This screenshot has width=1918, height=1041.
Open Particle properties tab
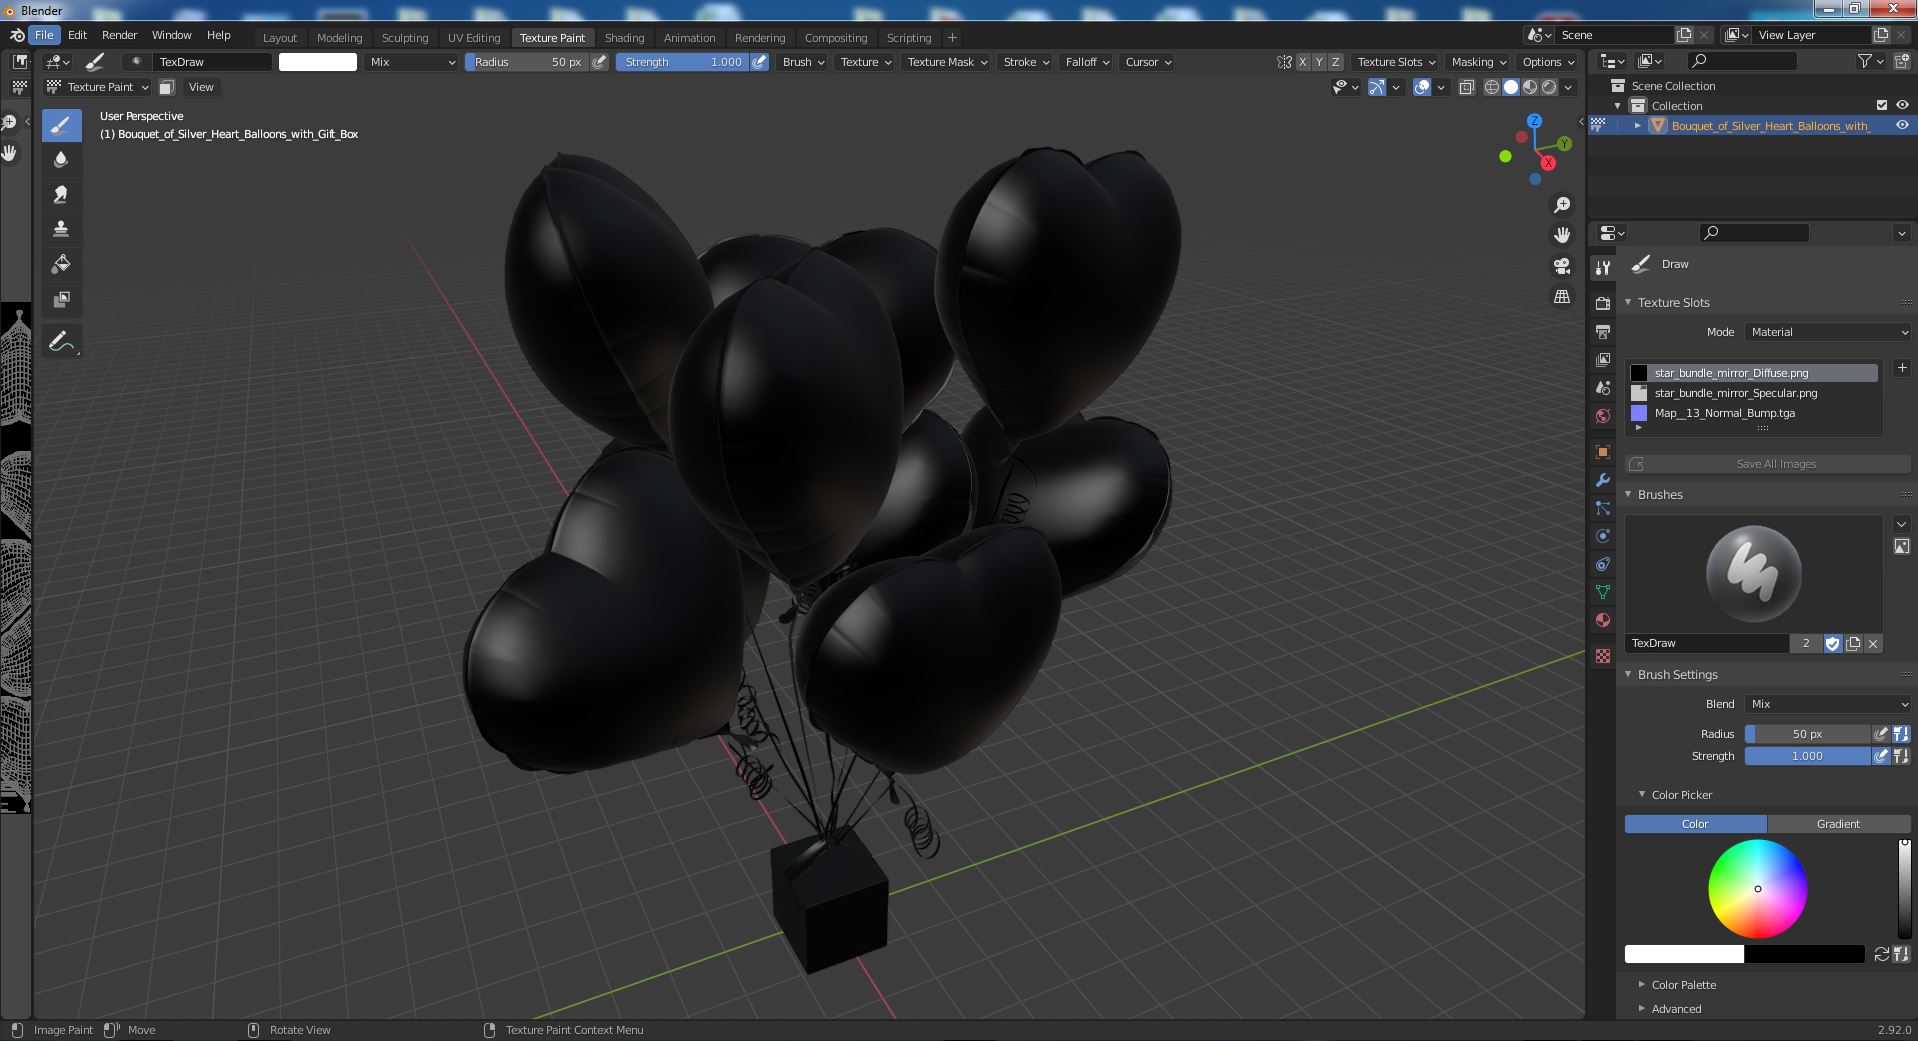(1603, 508)
